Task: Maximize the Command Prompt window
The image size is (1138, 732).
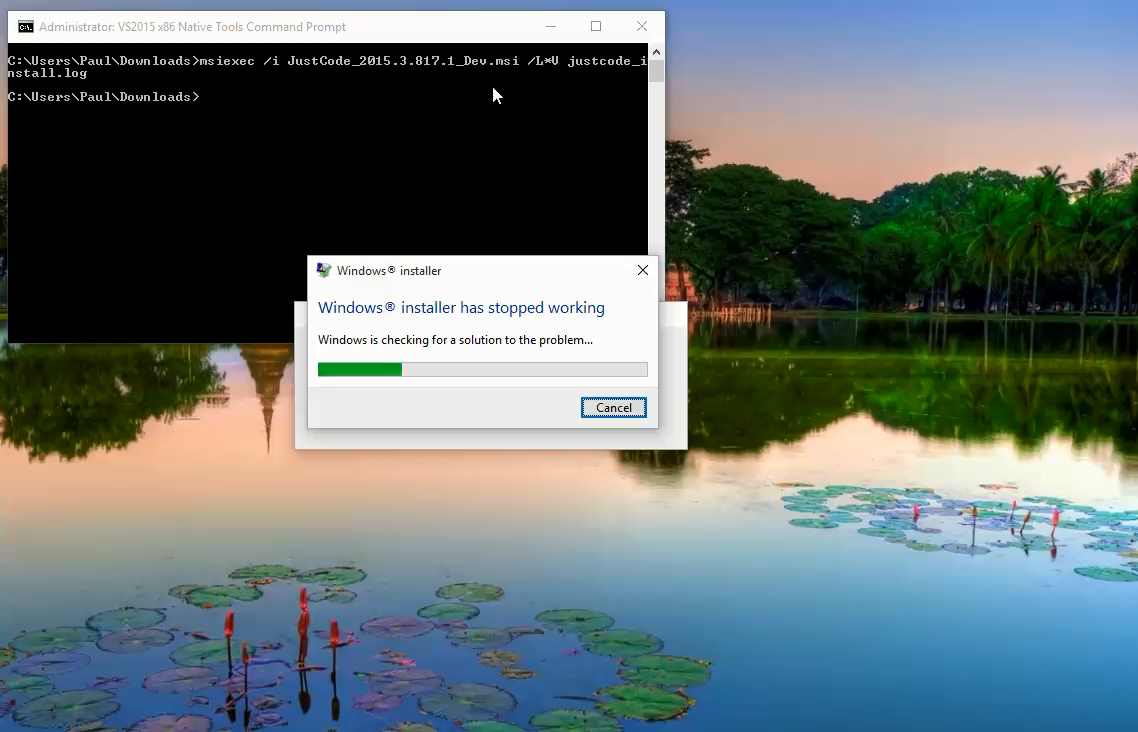Action: click(596, 26)
